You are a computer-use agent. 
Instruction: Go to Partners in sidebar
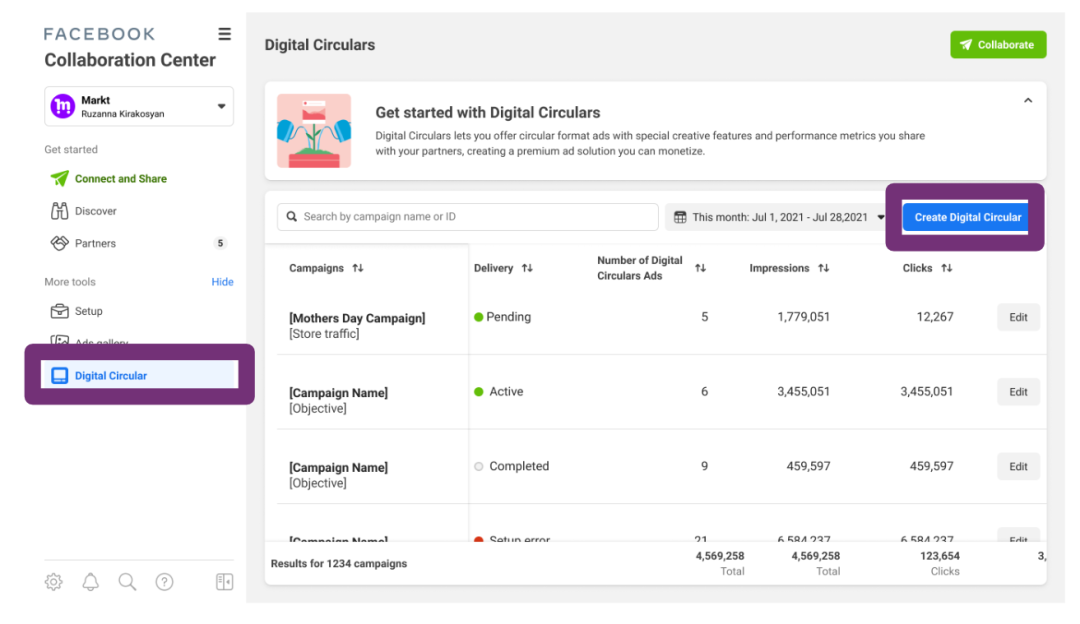coord(95,243)
